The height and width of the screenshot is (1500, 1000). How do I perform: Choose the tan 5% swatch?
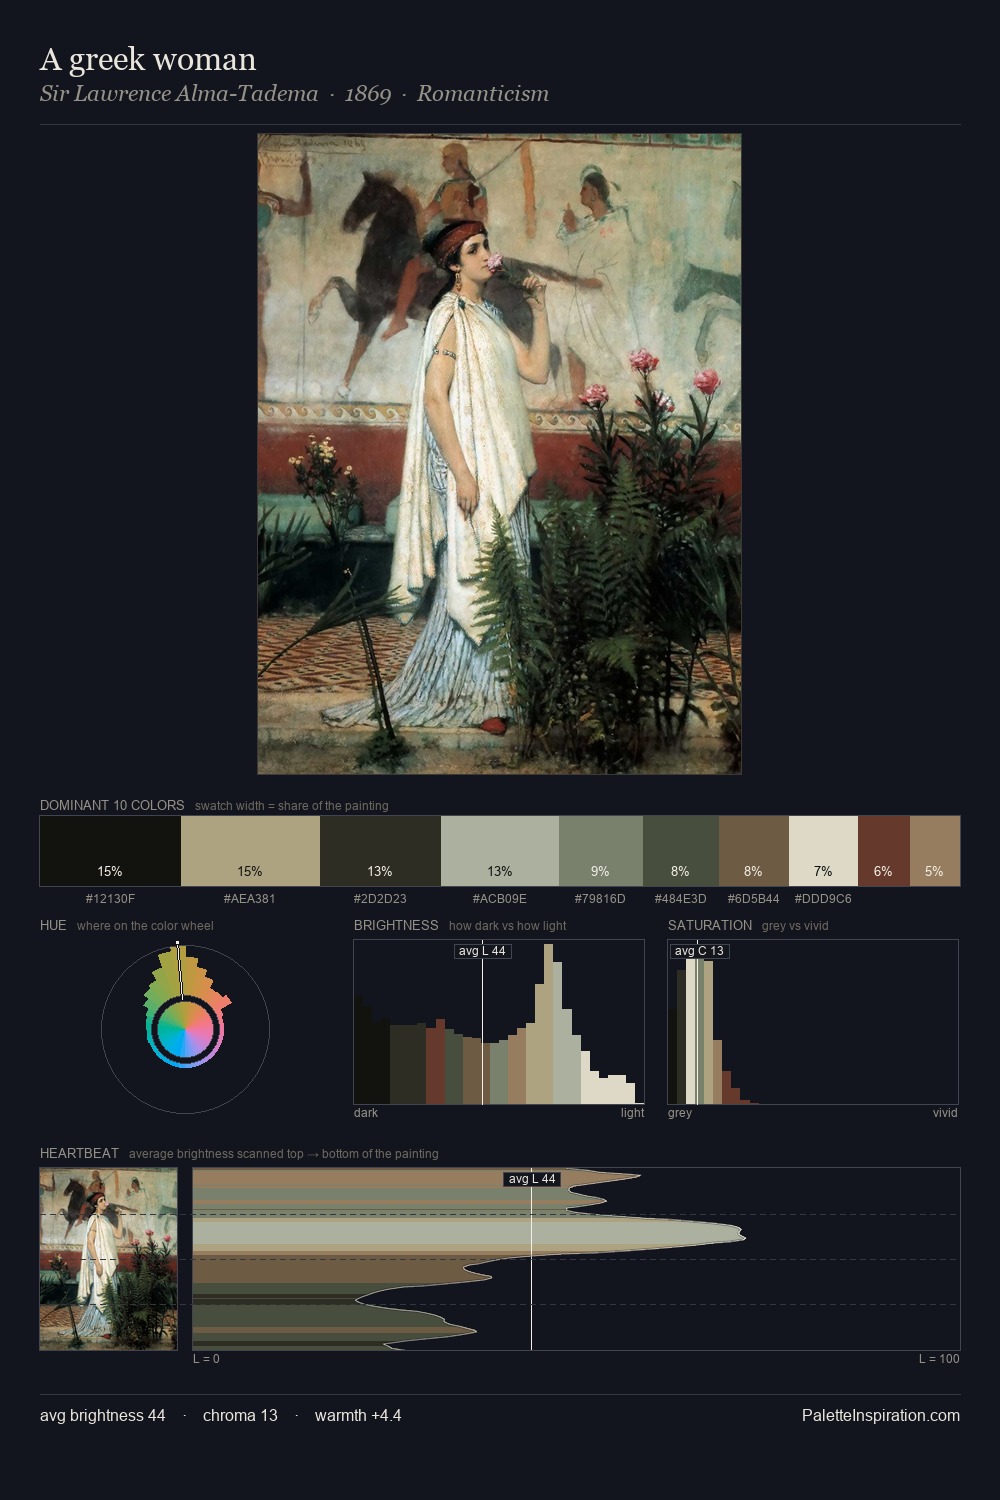[x=935, y=851]
